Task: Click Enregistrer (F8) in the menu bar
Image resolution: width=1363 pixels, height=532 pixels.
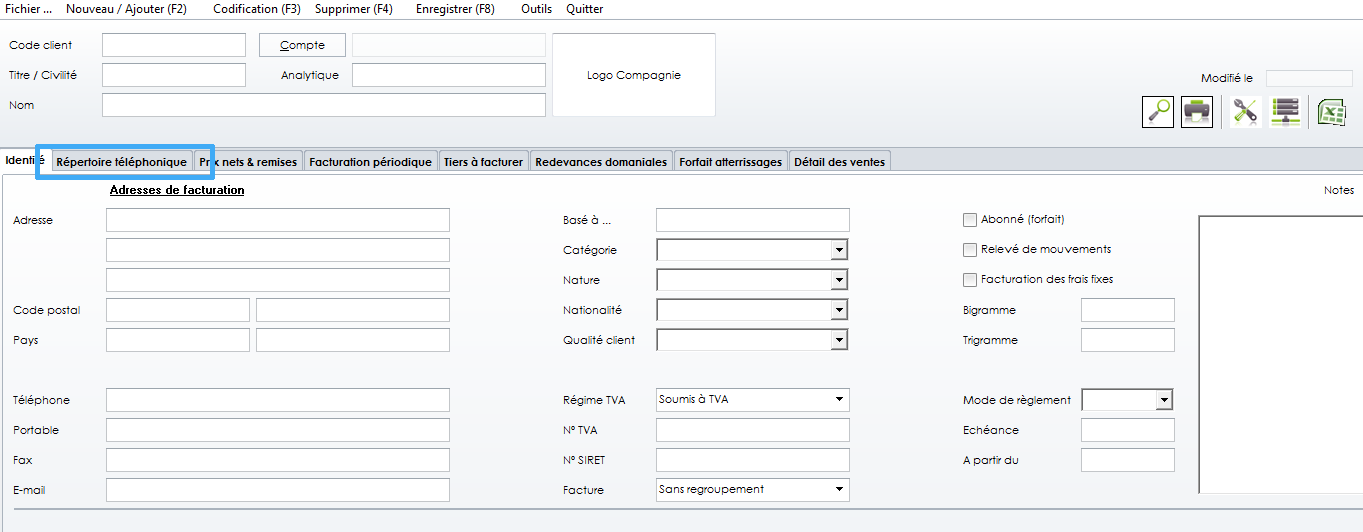Action: [x=455, y=9]
